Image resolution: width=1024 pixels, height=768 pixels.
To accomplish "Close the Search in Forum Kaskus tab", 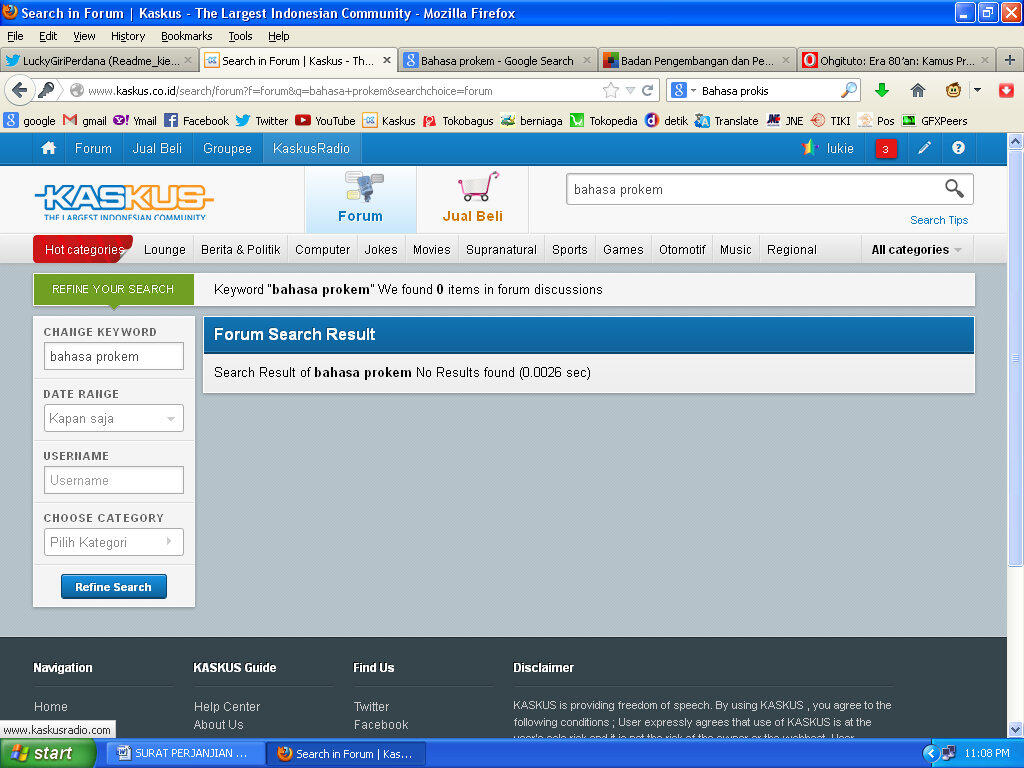I will pyautogui.click(x=387, y=60).
